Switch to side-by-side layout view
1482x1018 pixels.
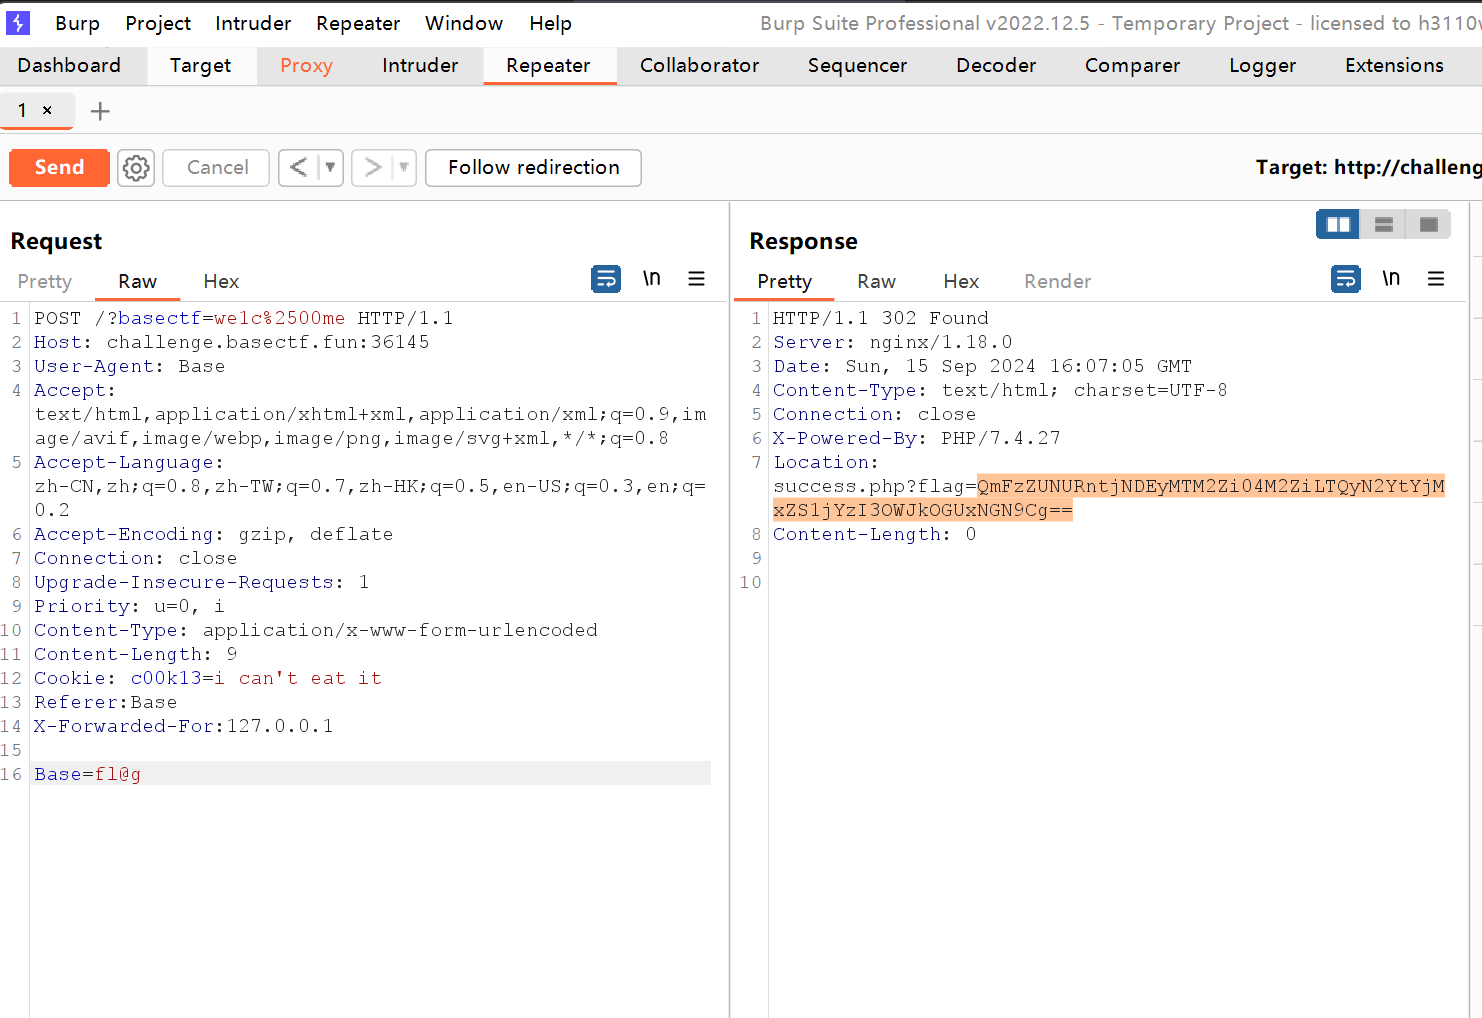1338,225
